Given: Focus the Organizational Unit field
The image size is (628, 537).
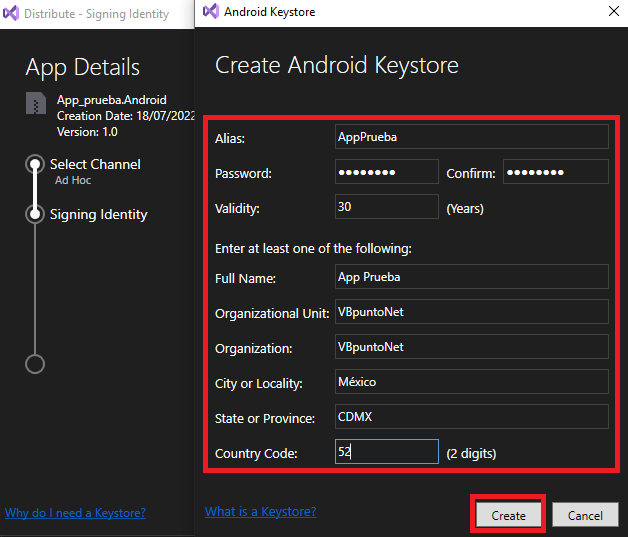Looking at the screenshot, I should point(472,312).
